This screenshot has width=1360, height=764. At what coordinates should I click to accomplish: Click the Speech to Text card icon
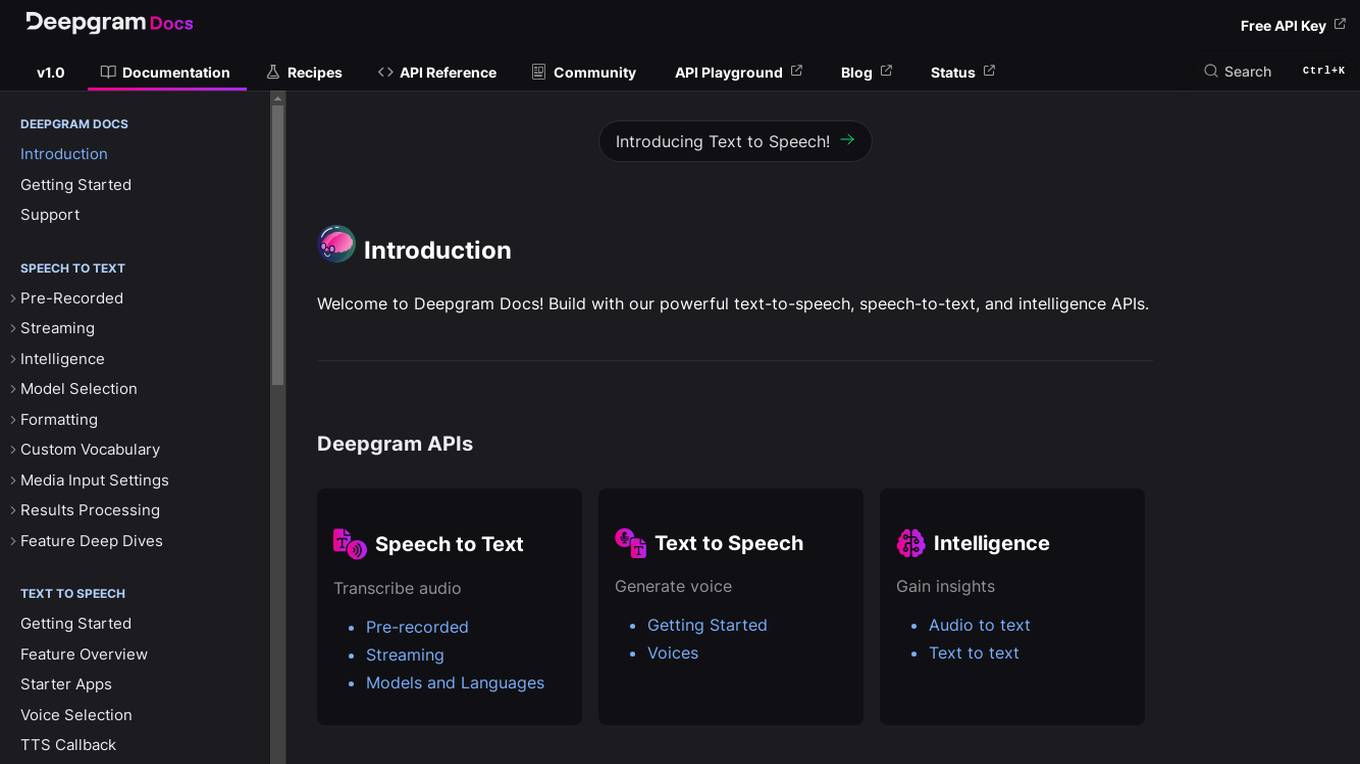pos(349,544)
